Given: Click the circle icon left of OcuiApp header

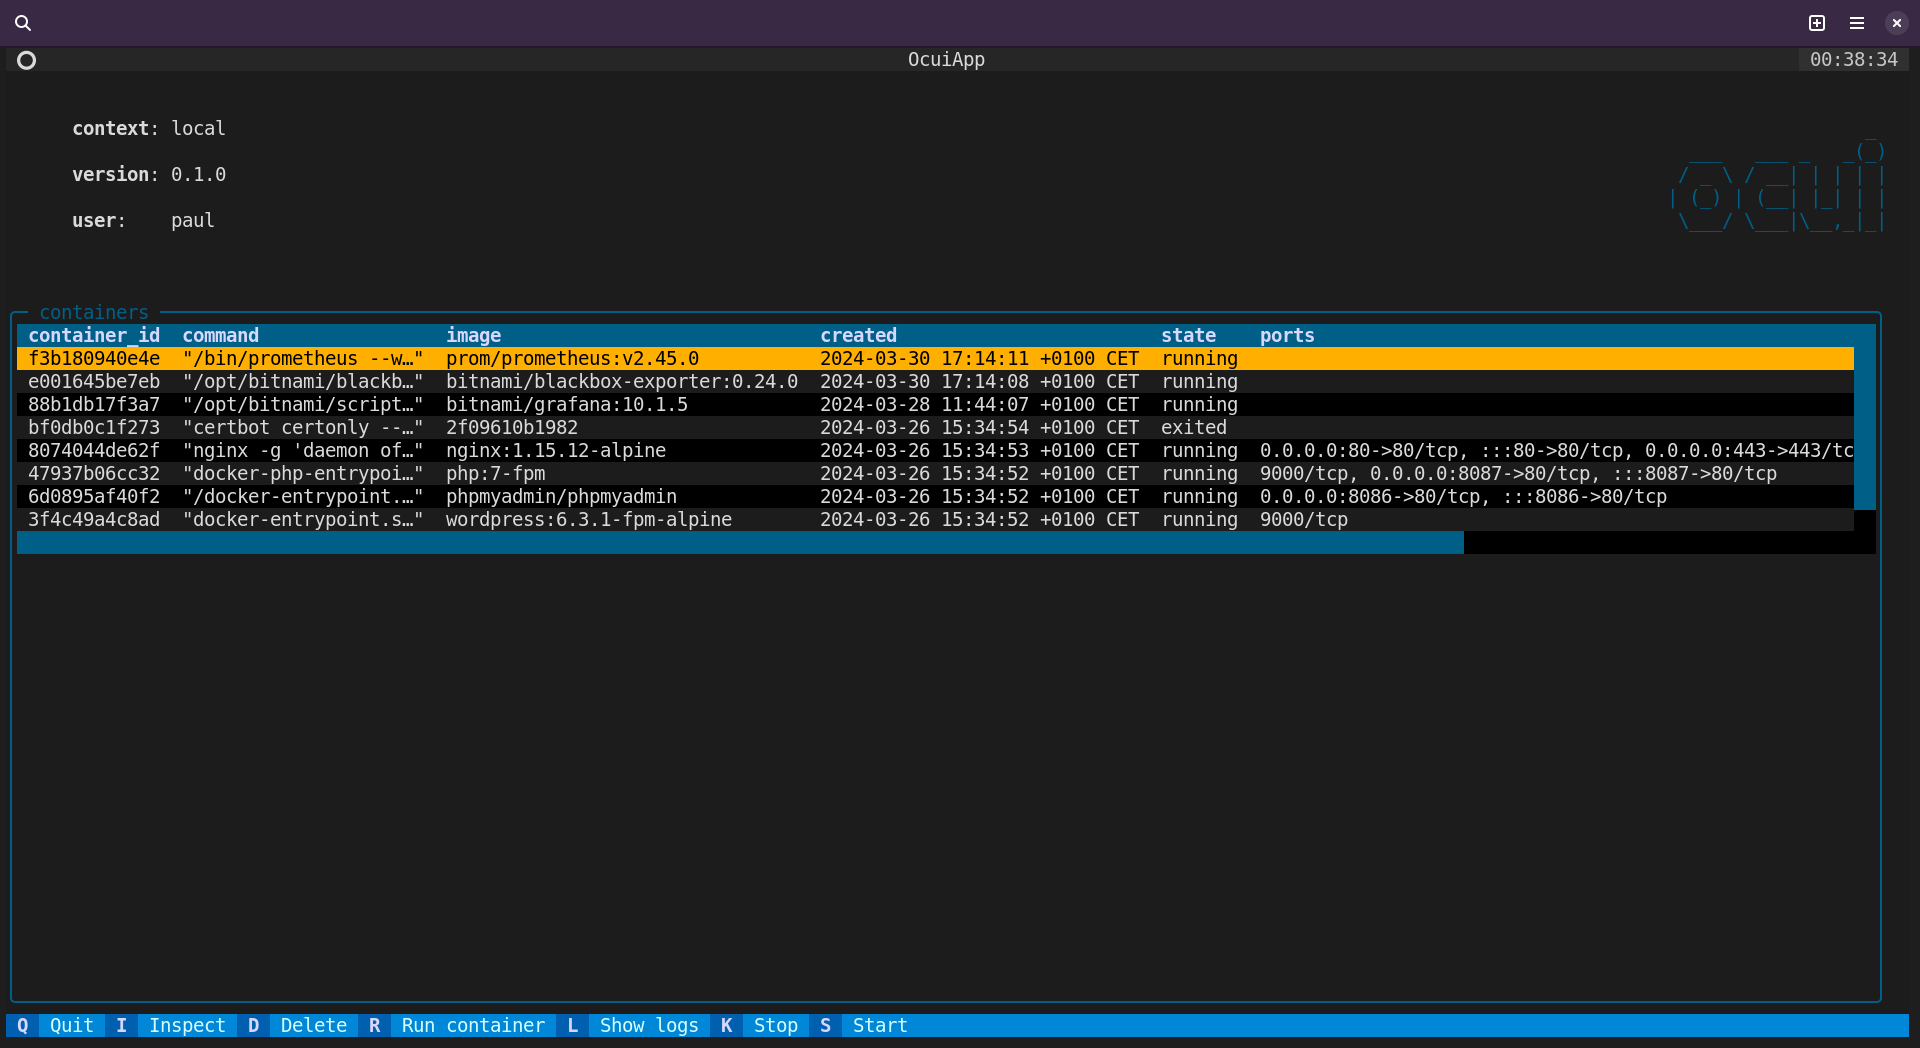Looking at the screenshot, I should click(27, 60).
